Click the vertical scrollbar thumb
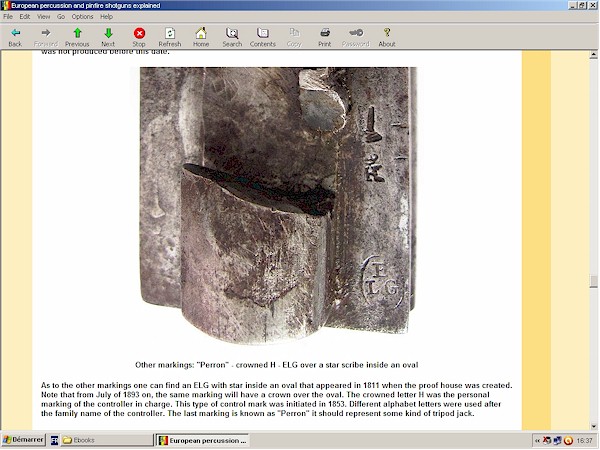 point(593,281)
